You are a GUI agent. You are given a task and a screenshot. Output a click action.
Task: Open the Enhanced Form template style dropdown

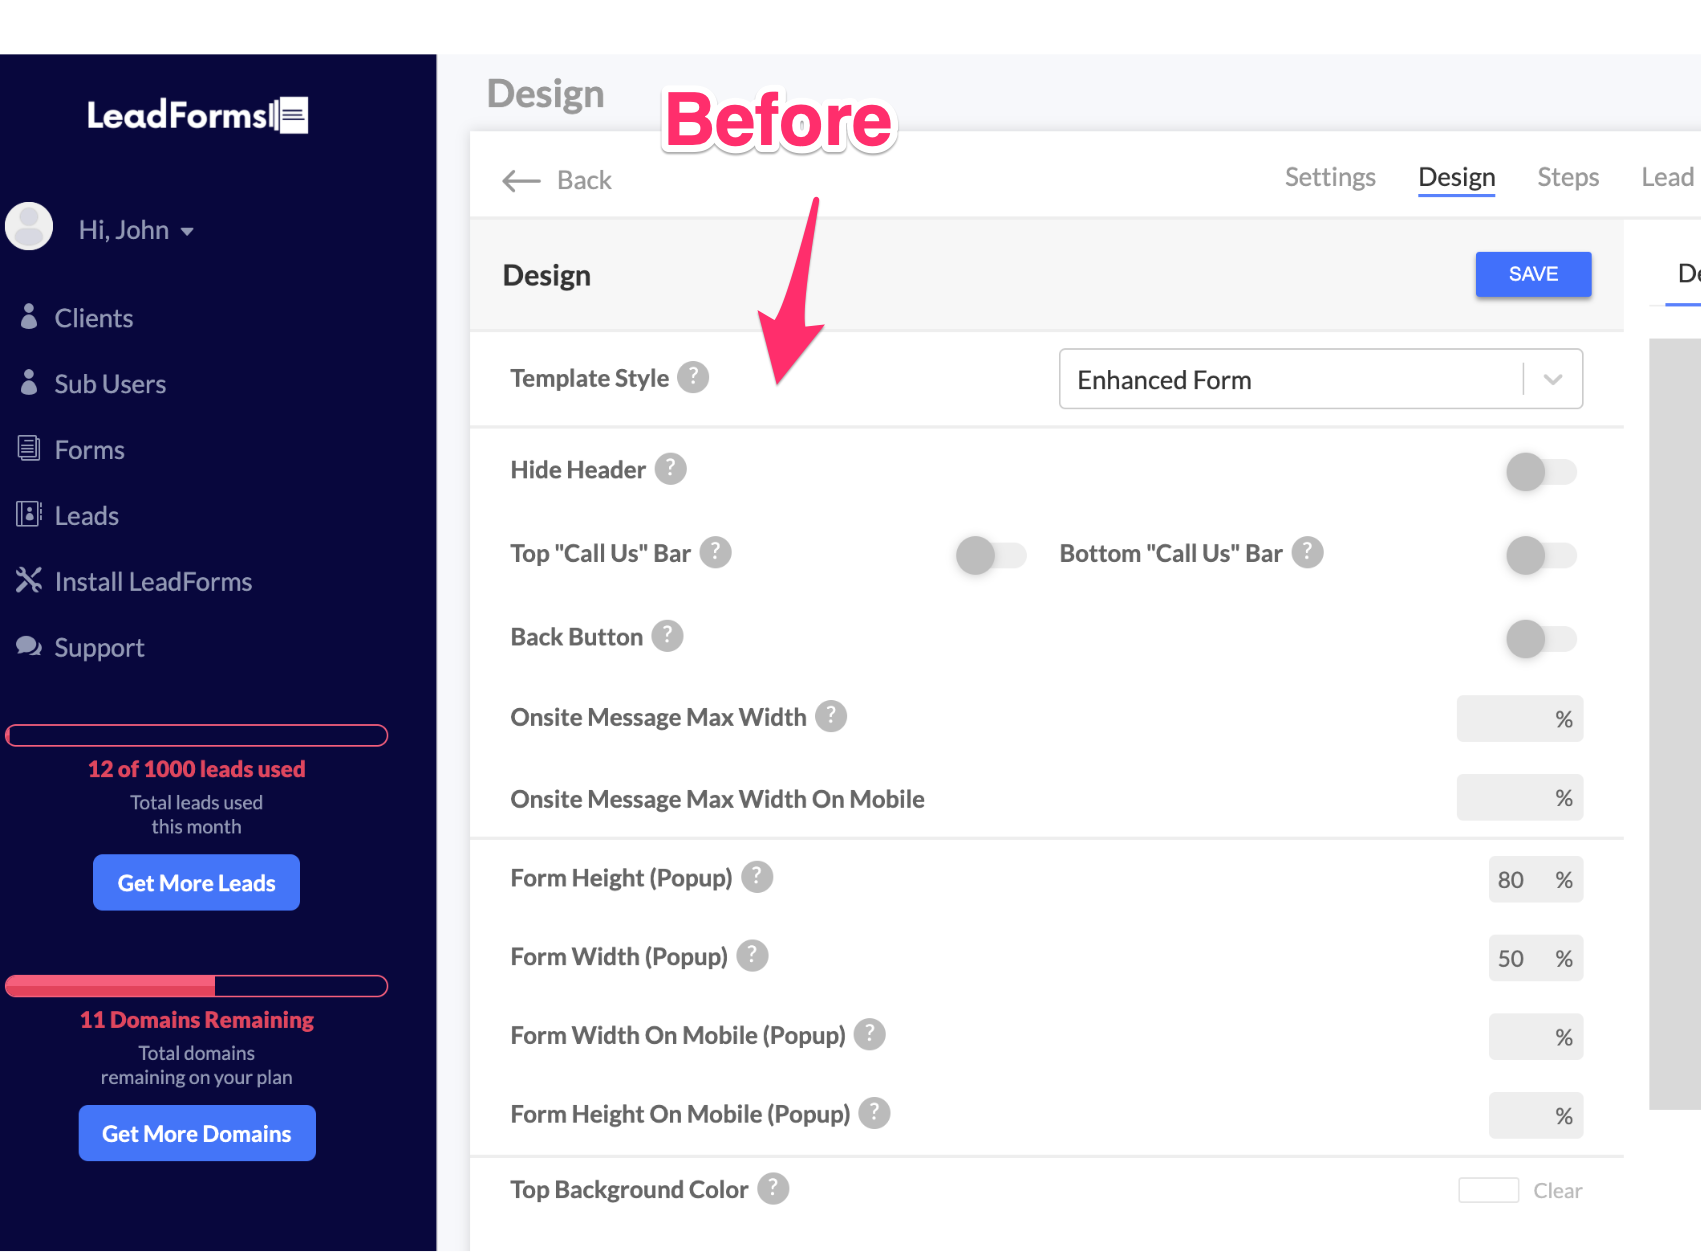[x=1321, y=379]
